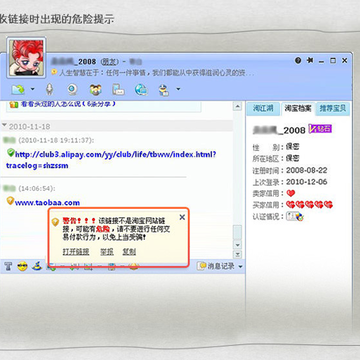This screenshot has width=360, height=360.
Task: Click the mobile message icon in the toolbar
Action: tap(118, 89)
